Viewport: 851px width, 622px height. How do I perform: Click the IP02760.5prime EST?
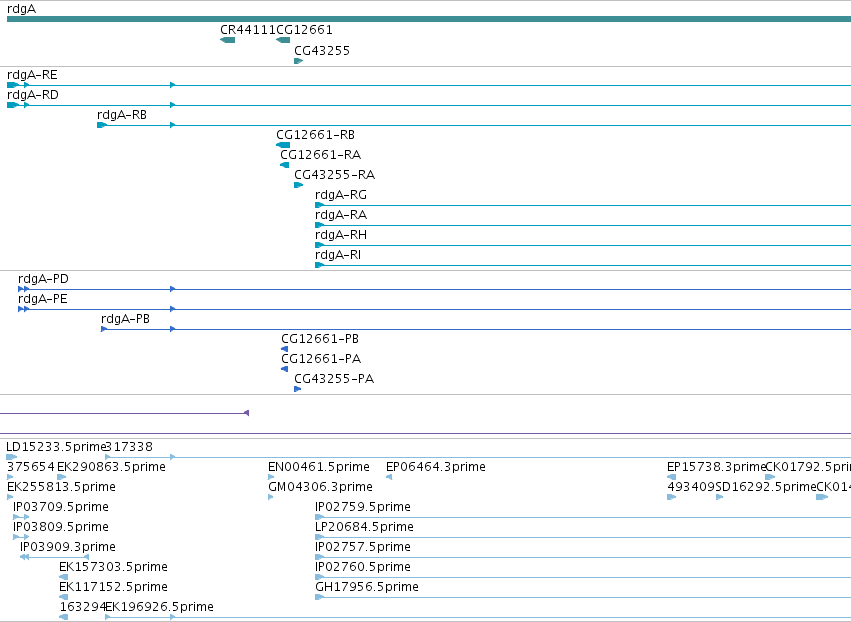pyautogui.click(x=583, y=577)
